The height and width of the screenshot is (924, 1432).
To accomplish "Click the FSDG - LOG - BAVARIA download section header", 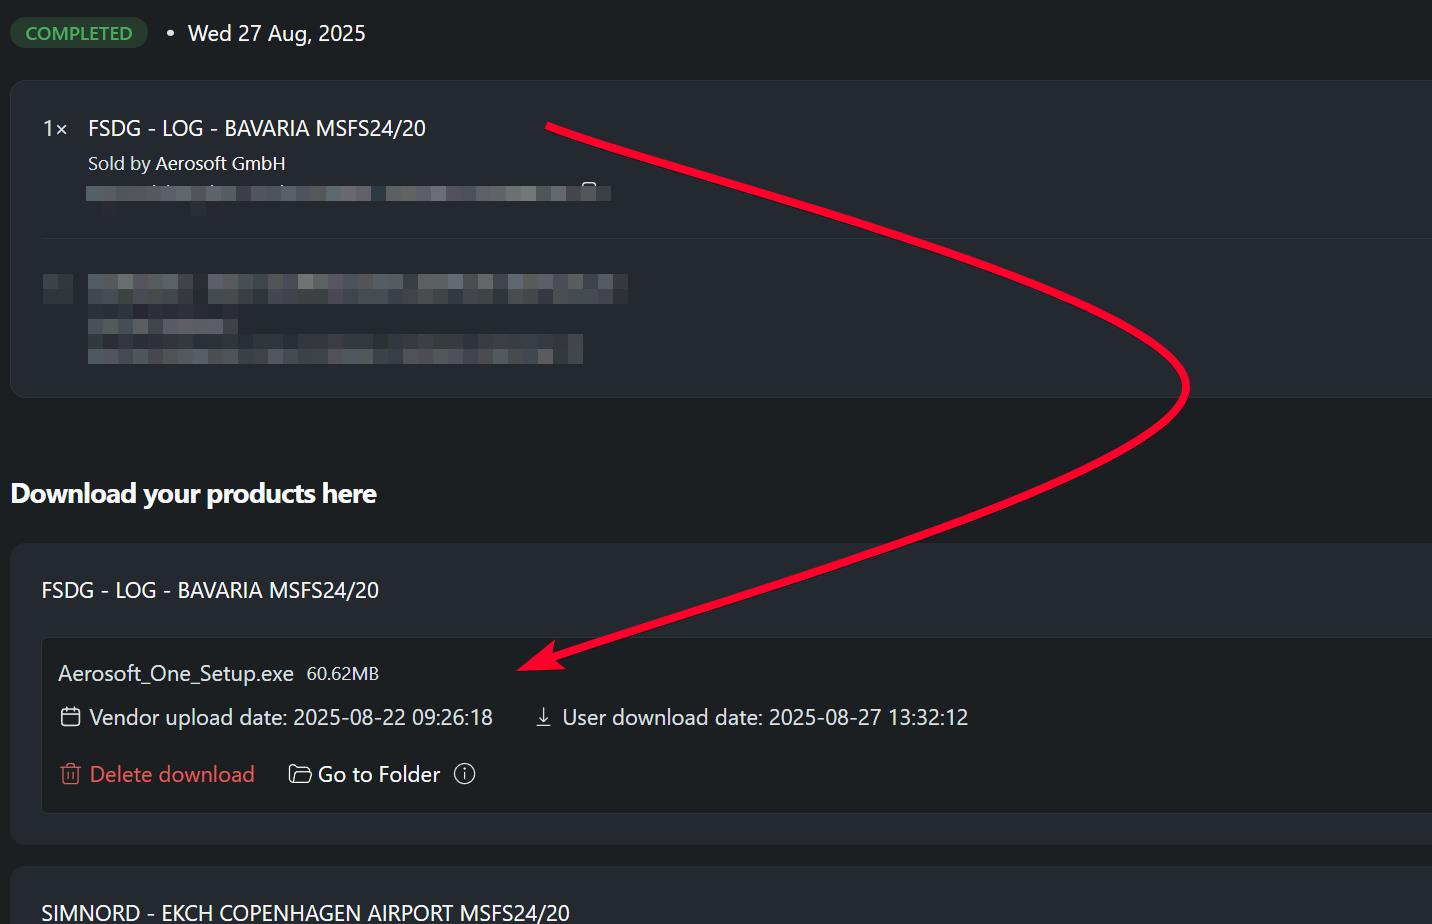I will 210,590.
